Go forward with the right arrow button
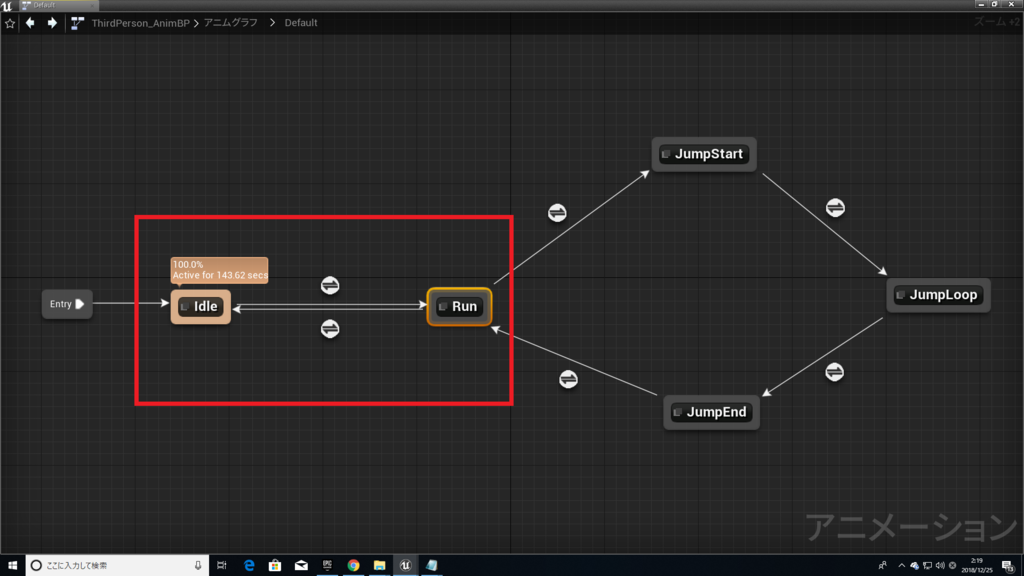The width and height of the screenshot is (1024, 576). click(52, 23)
